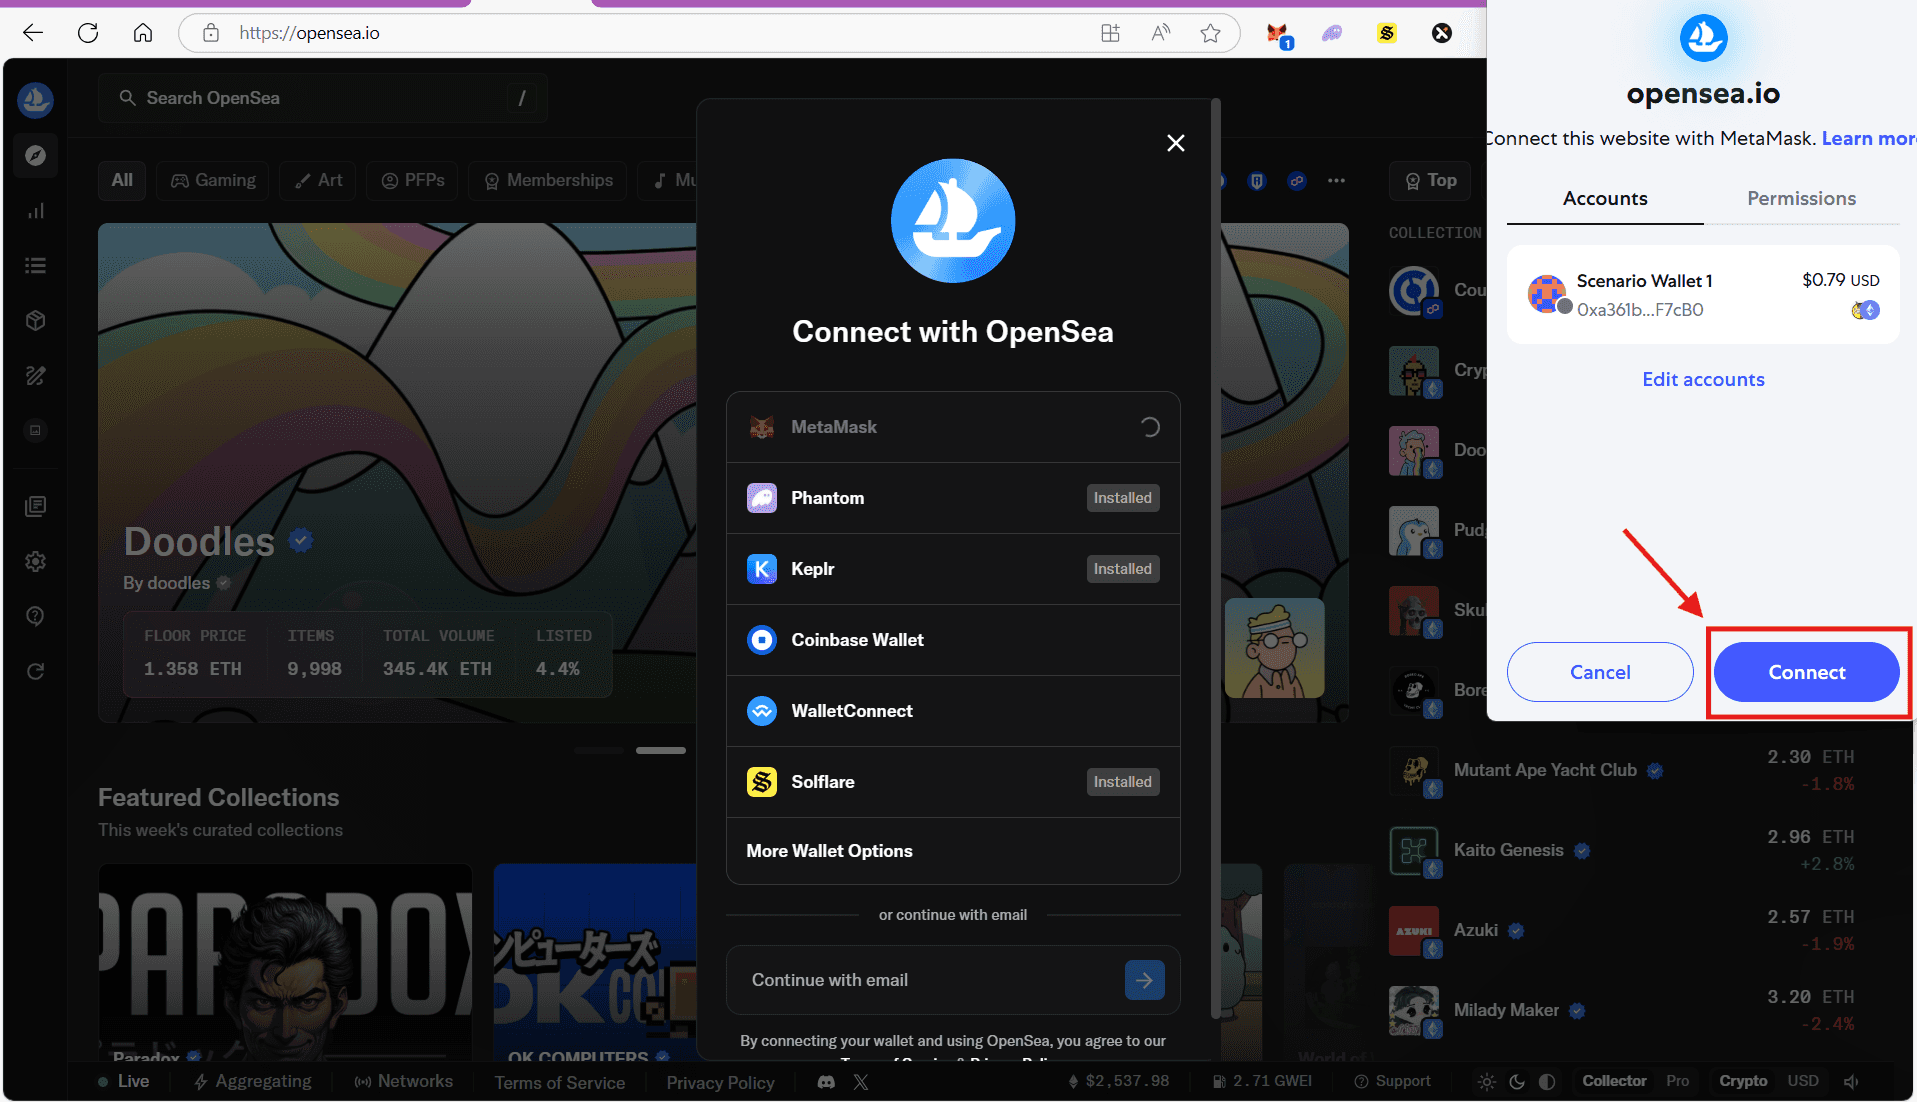Select the first carousel slide indicator

599,751
